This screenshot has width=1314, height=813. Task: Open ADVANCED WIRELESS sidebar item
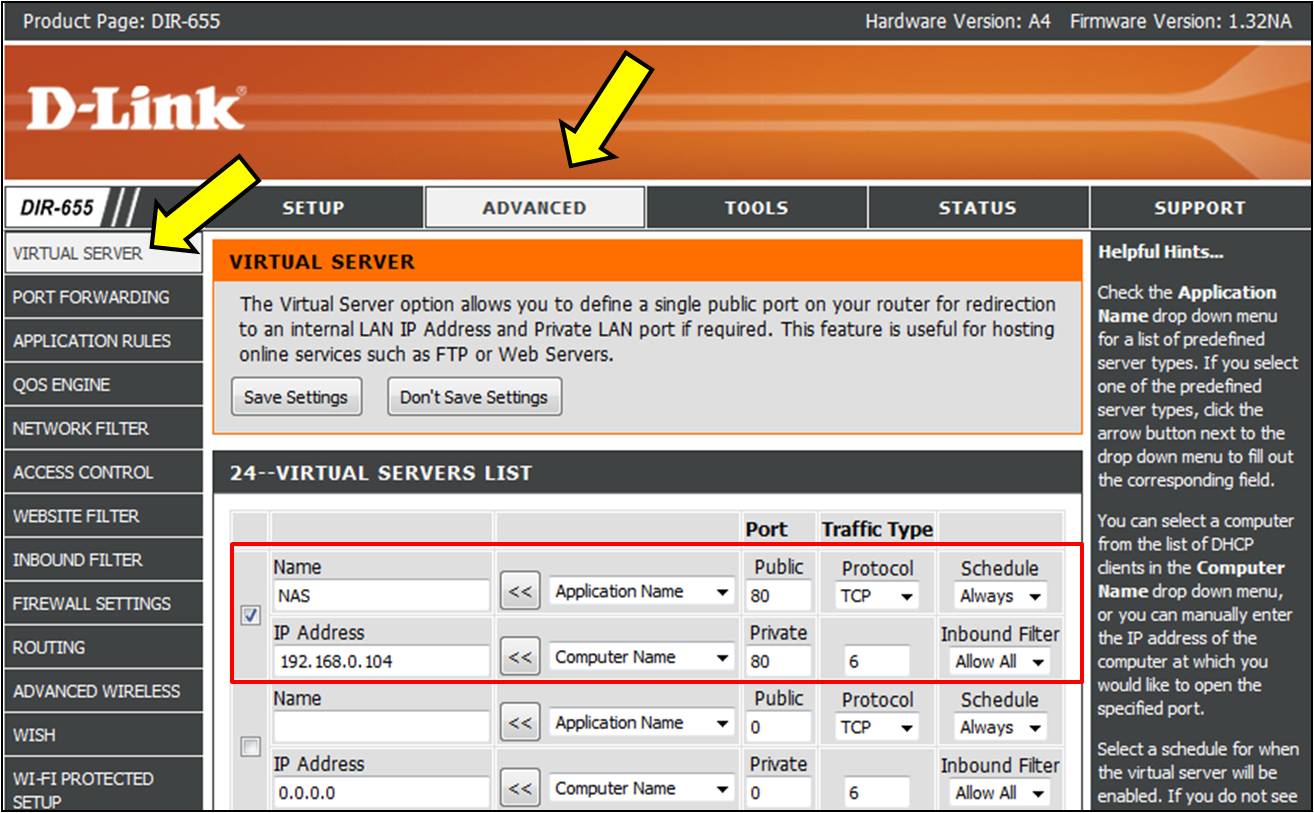(x=103, y=691)
